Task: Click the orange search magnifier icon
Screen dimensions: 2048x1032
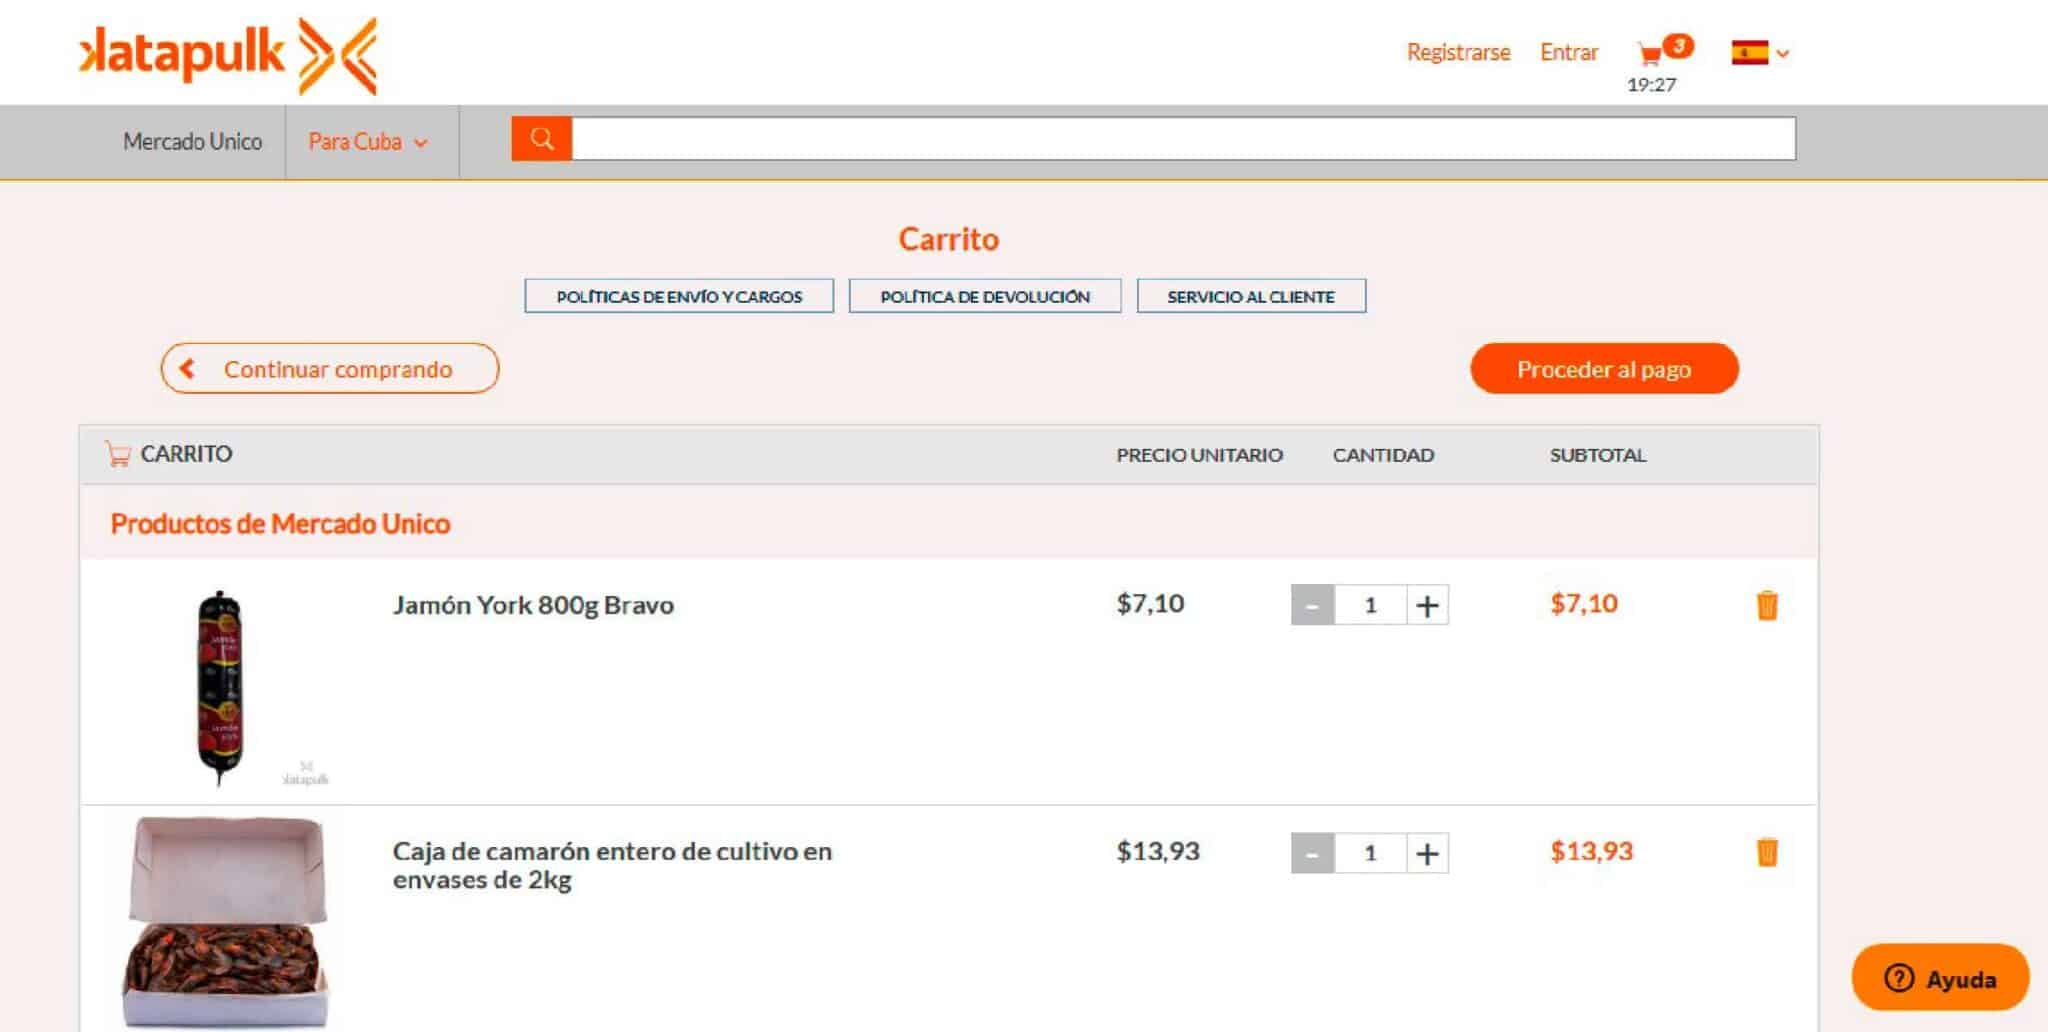Action: [x=541, y=139]
